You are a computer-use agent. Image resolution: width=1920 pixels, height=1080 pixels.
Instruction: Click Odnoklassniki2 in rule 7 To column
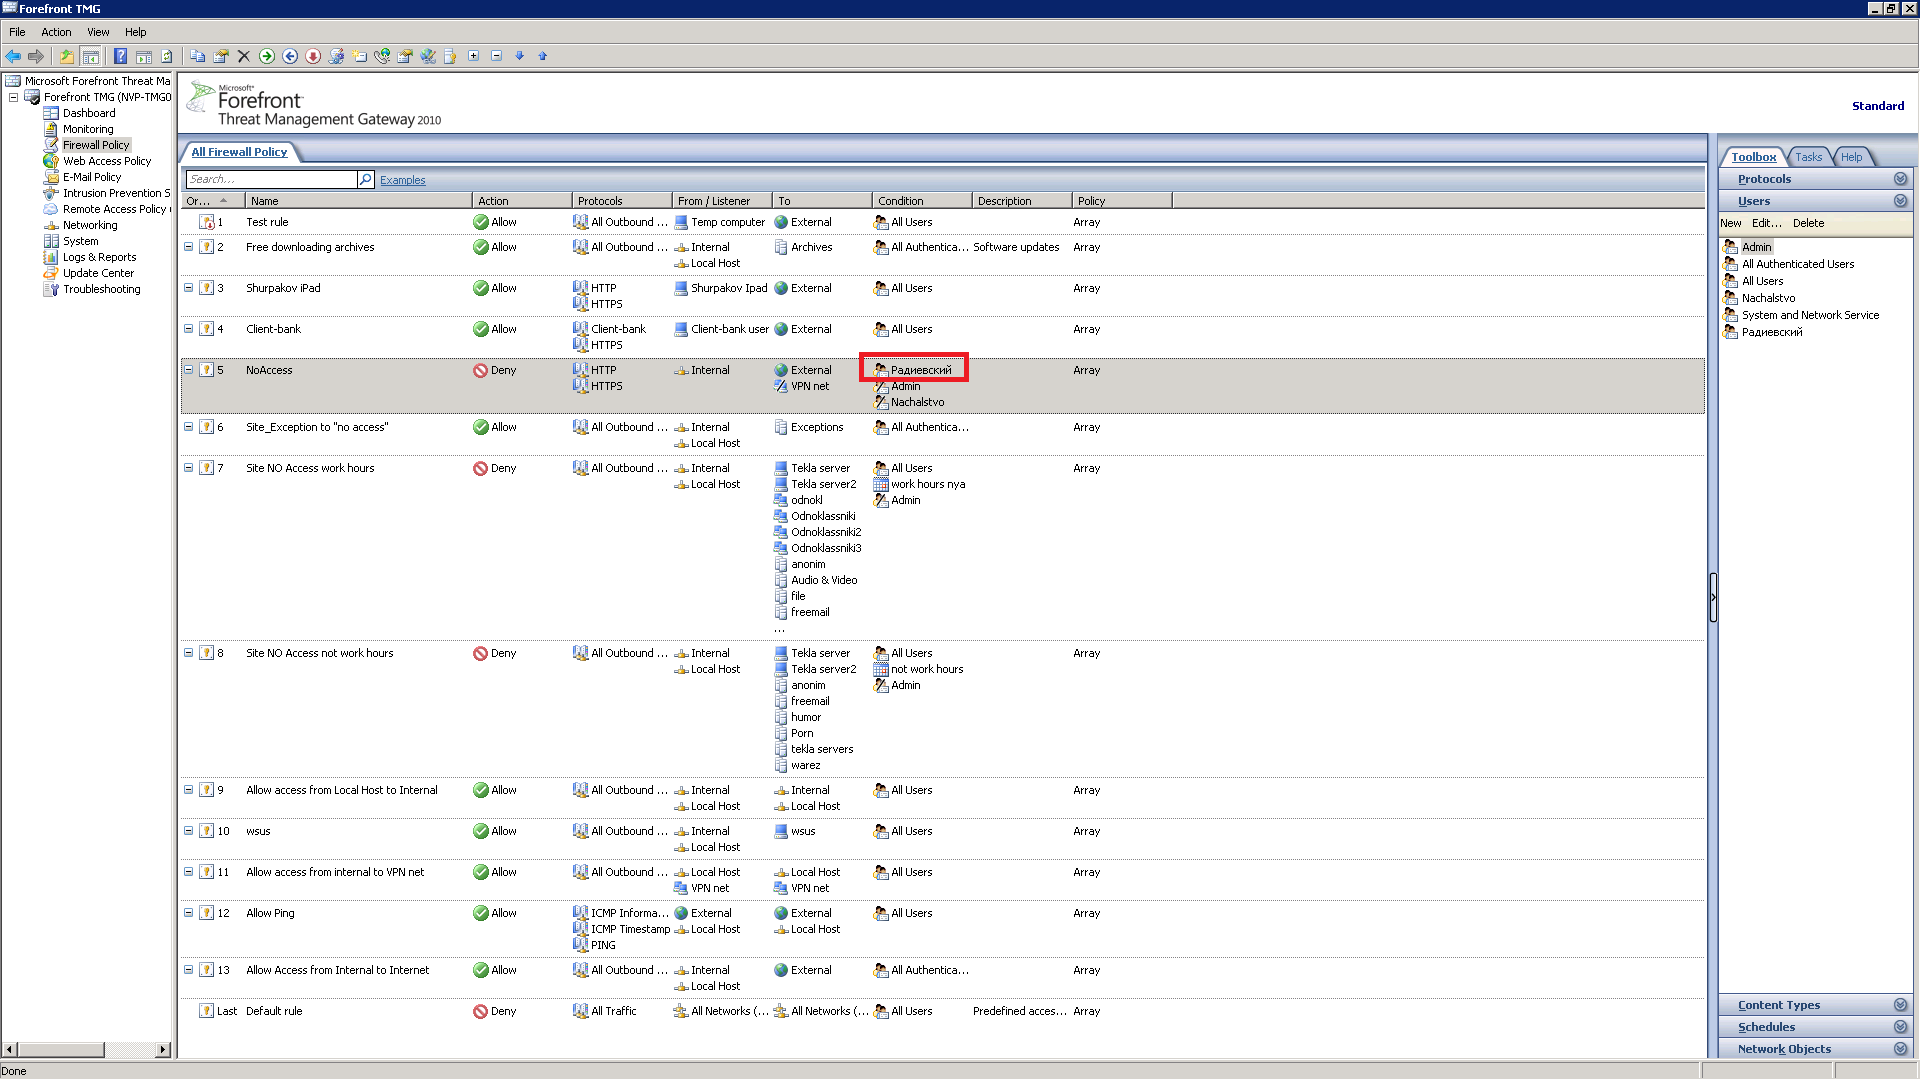[826, 532]
